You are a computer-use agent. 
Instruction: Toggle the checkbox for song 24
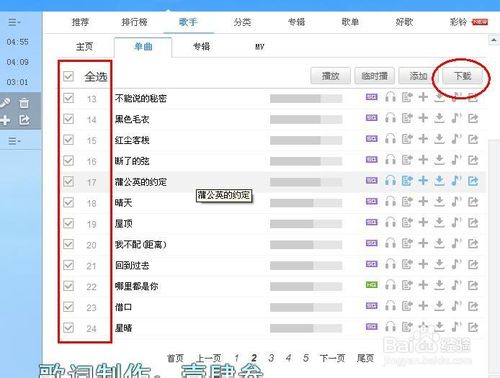pos(68,327)
